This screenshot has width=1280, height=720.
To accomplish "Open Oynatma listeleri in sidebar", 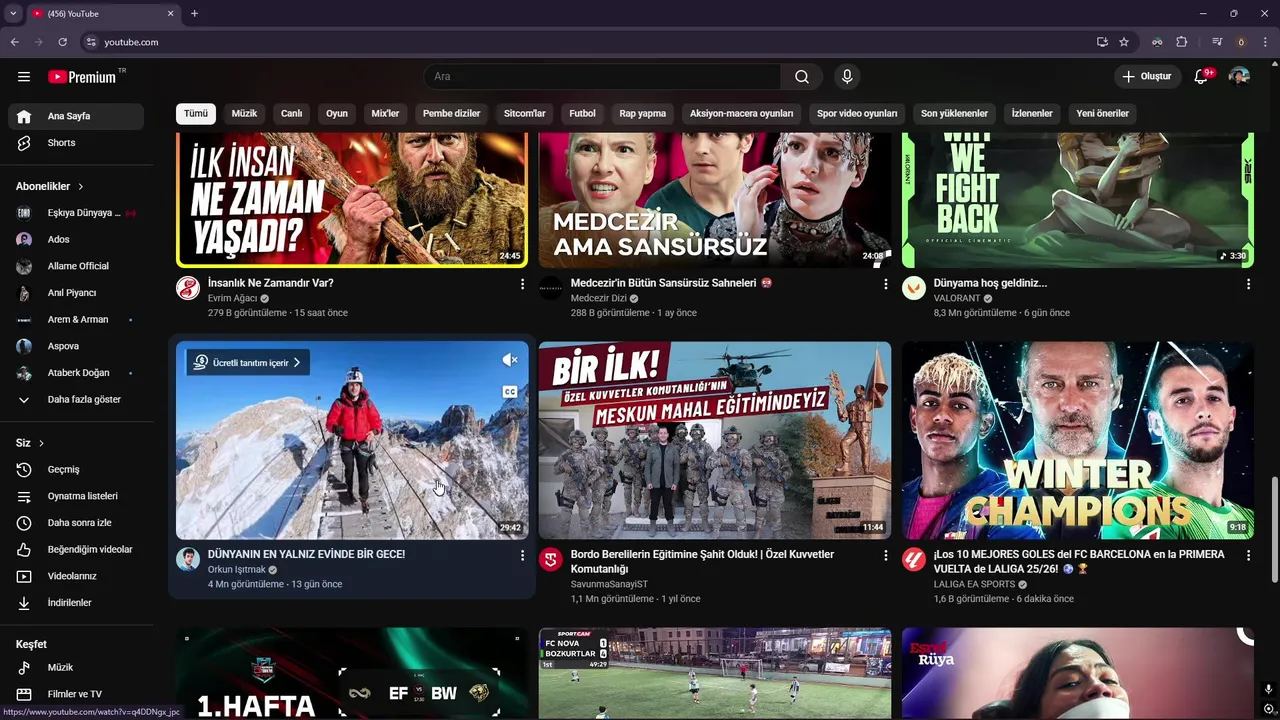I will click(76, 496).
